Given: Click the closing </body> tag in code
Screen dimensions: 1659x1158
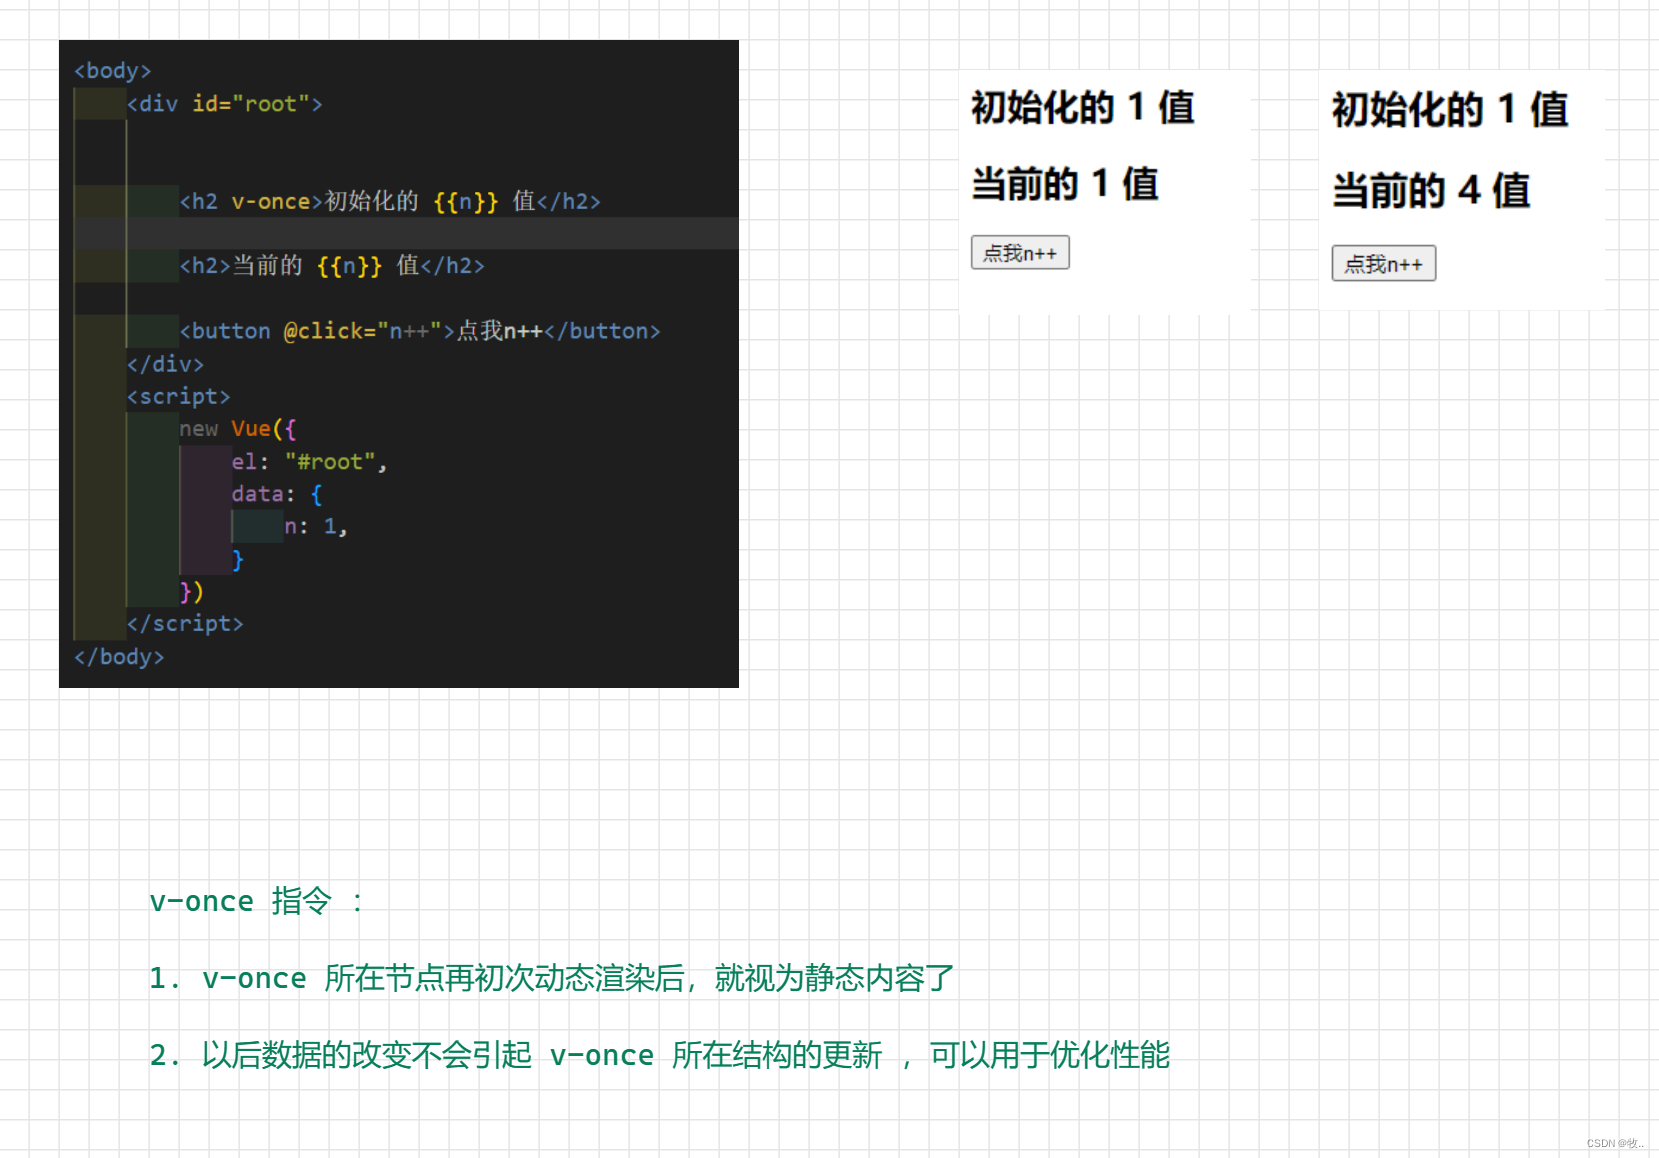Looking at the screenshot, I should pos(119,657).
